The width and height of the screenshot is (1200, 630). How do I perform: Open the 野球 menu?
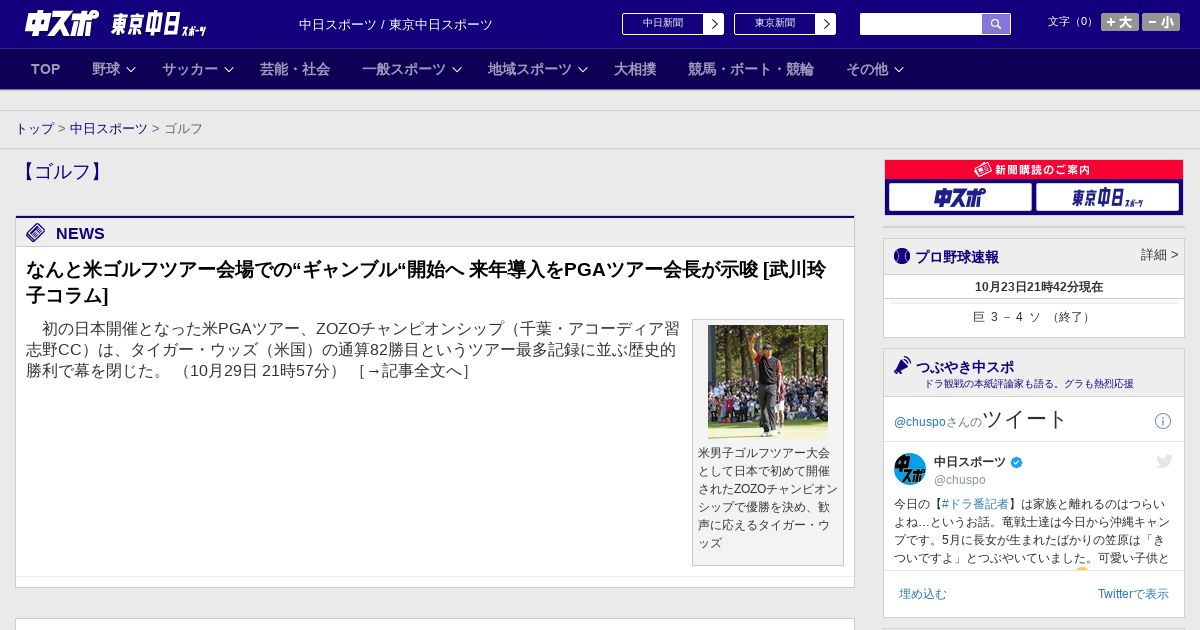pyautogui.click(x=106, y=69)
